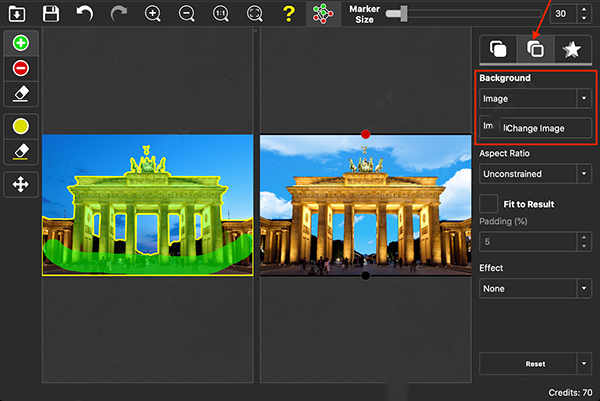This screenshot has width=600, height=401.
Task: Fit image to view with zoom-fit icon
Action: coord(255,14)
